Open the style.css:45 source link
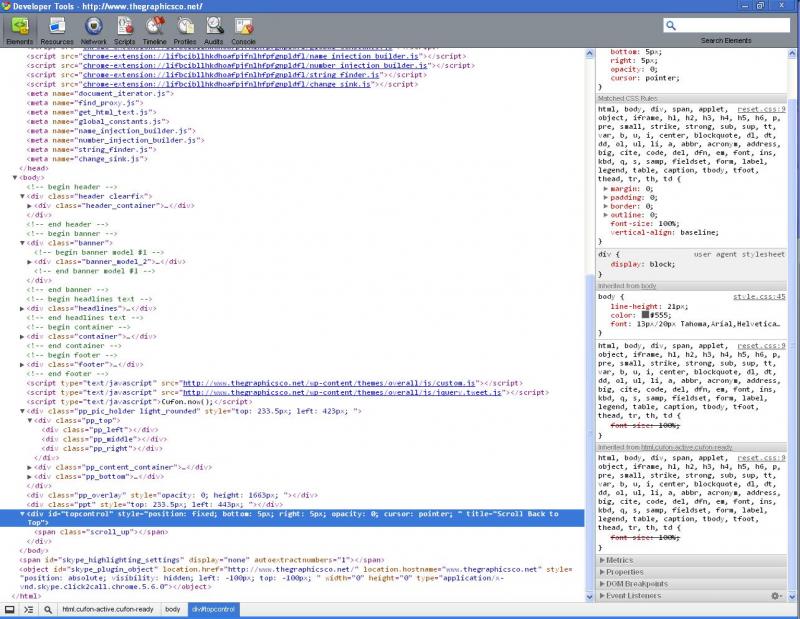Image resolution: width=800 pixels, height=619 pixels. pyautogui.click(x=759, y=296)
